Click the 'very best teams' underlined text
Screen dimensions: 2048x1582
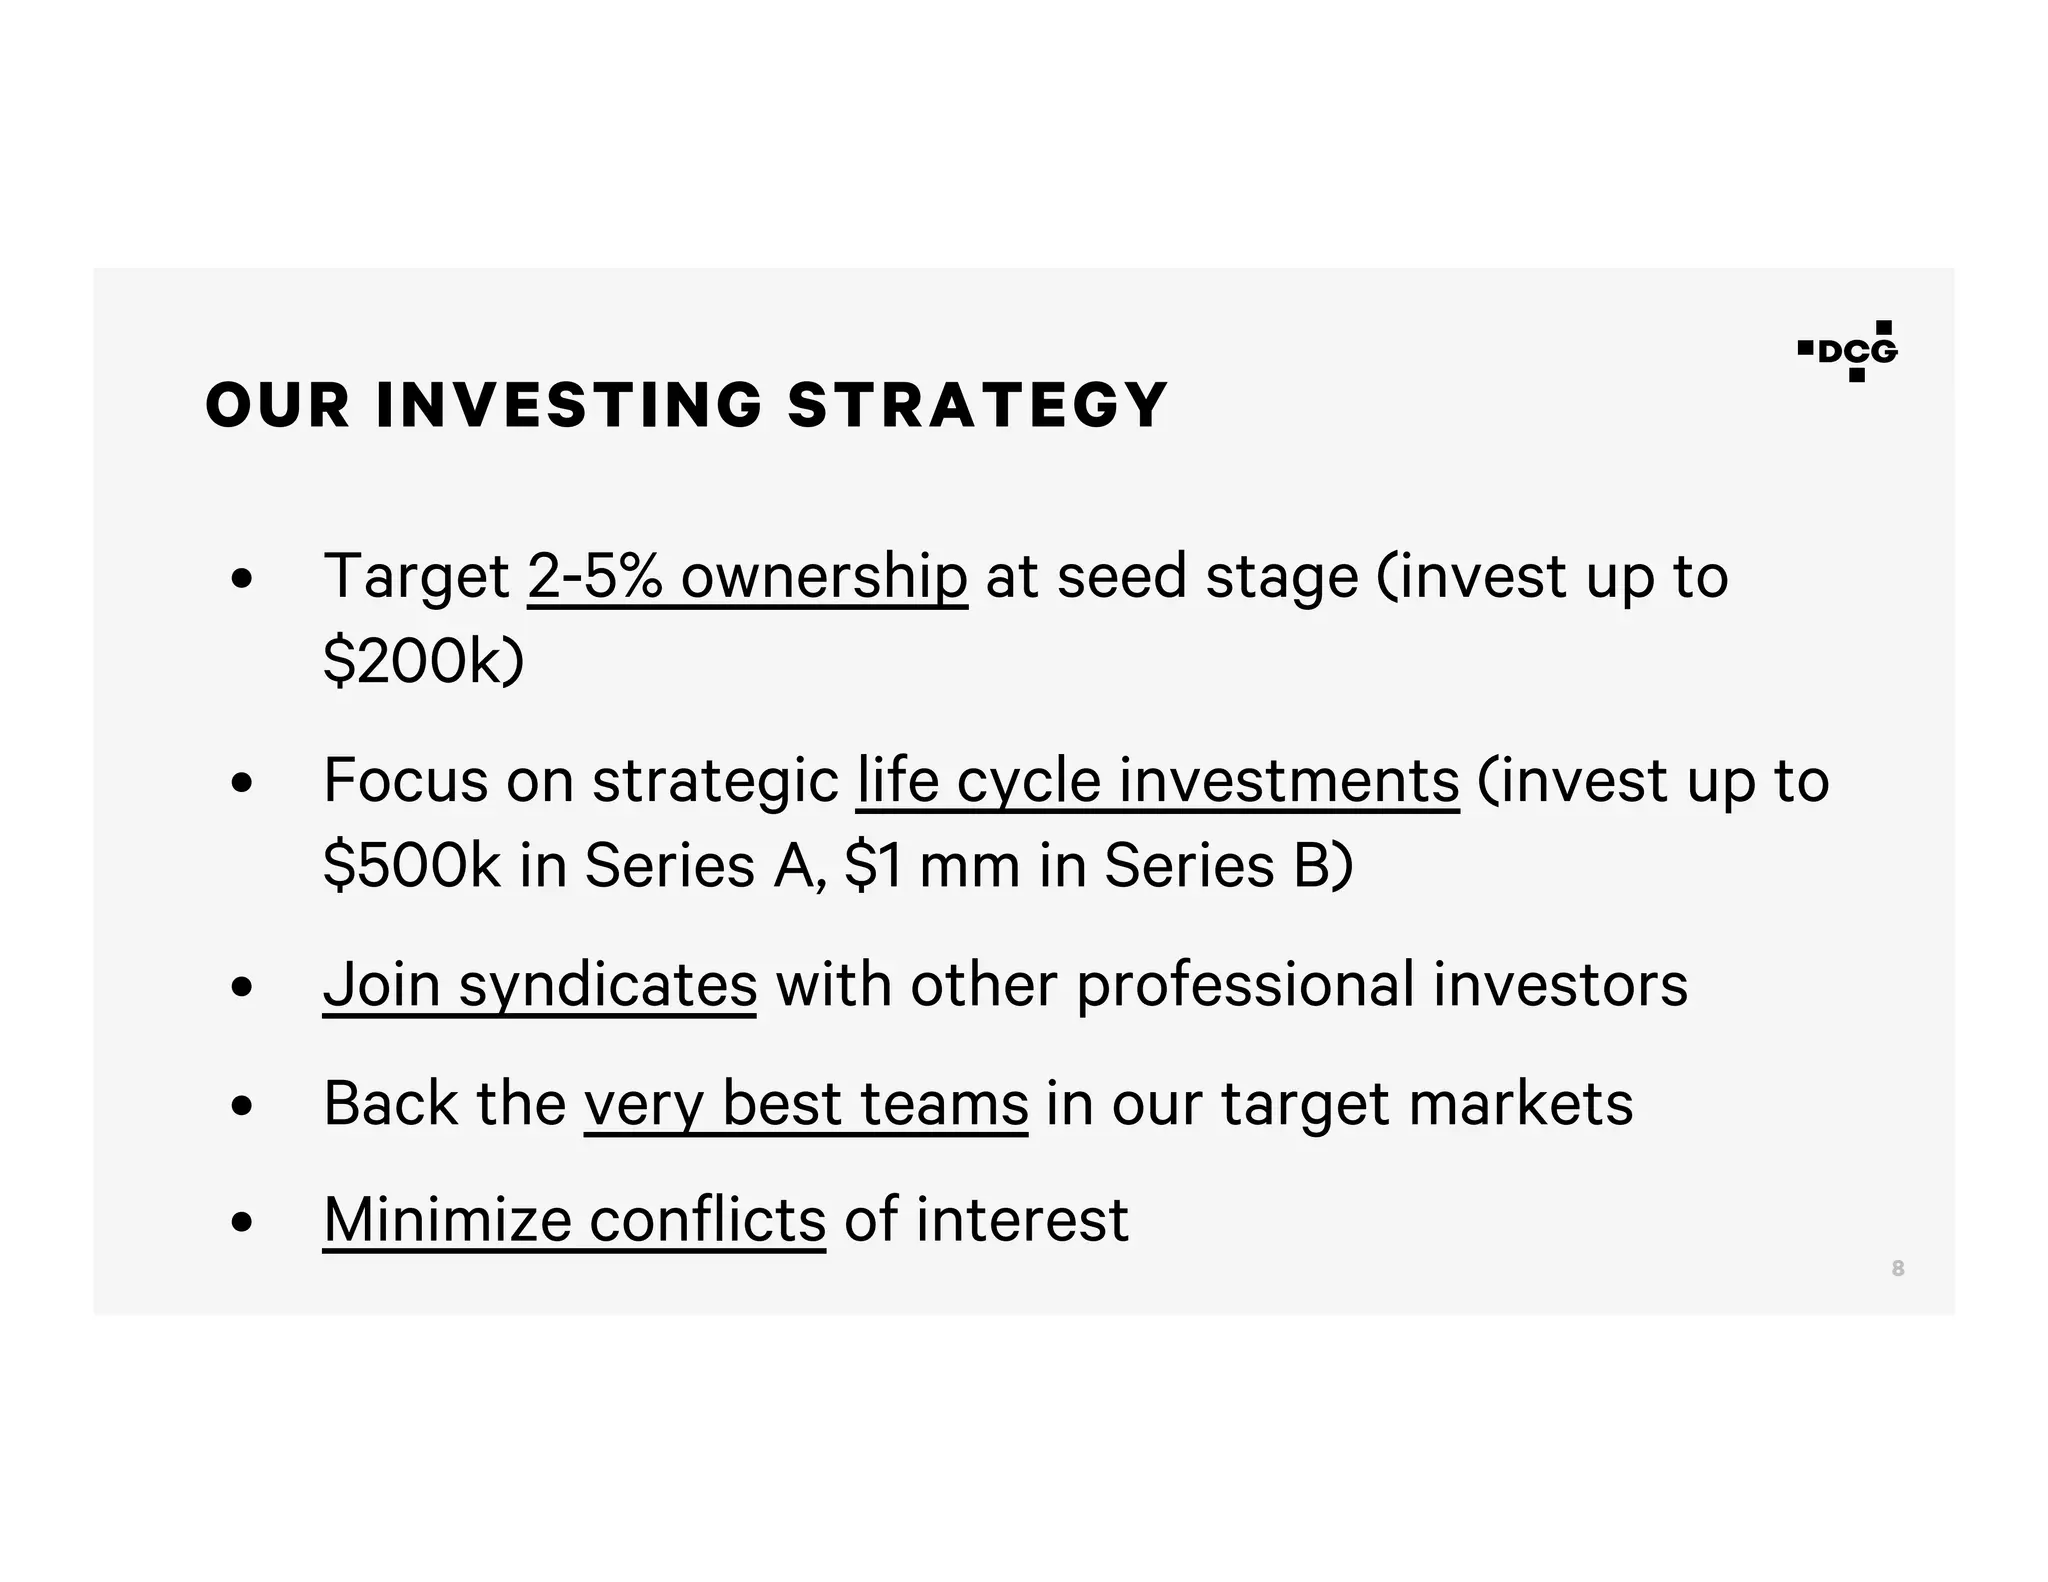(x=806, y=1105)
